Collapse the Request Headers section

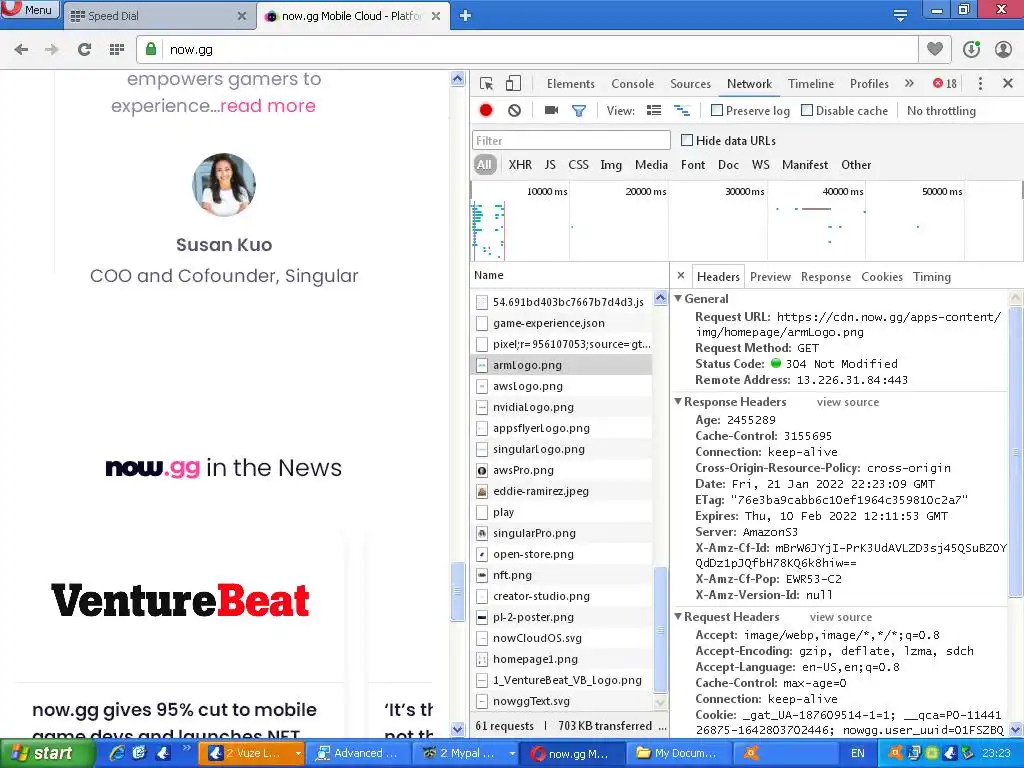678,616
